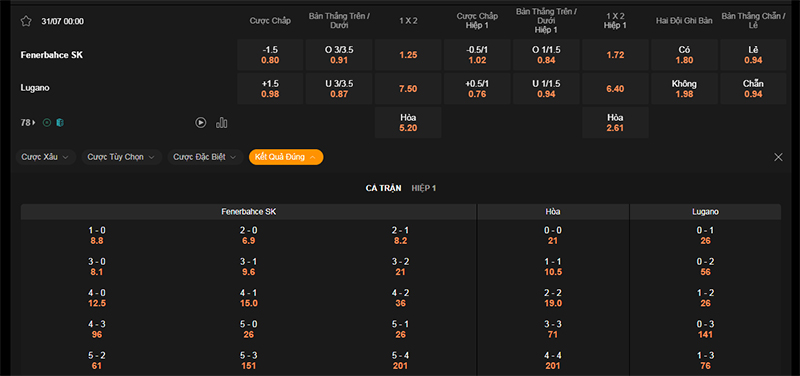Close the correct score panel with X
Viewport: 800px width, 376px height.
pos(778,157)
